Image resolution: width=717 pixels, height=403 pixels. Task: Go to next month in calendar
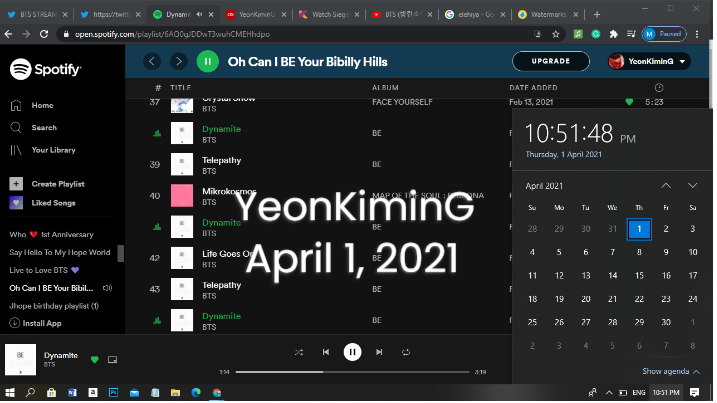(695, 186)
